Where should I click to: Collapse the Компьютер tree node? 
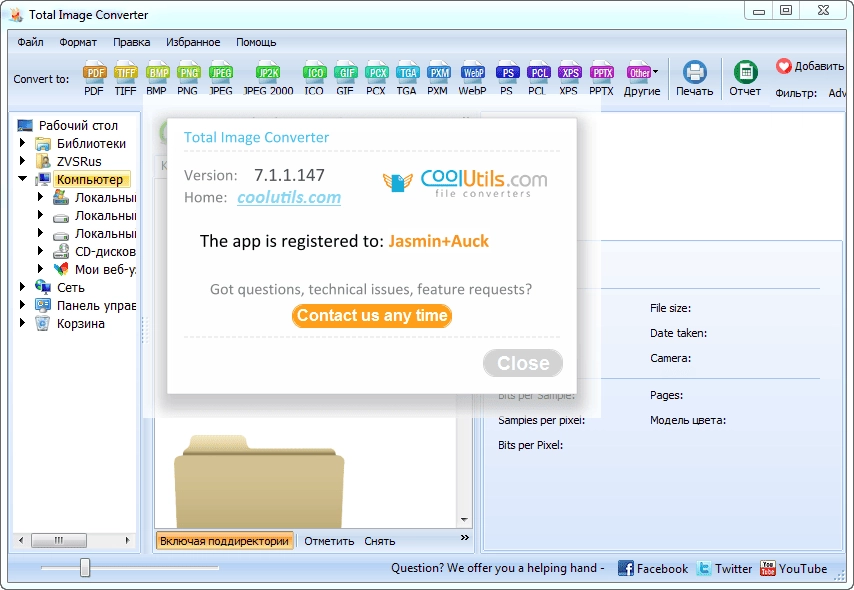[22, 179]
